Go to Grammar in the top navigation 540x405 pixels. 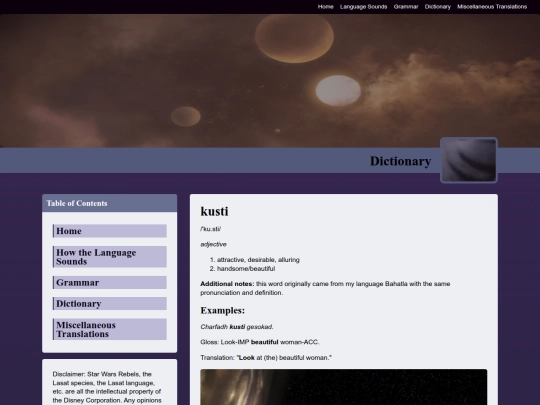pyautogui.click(x=406, y=7)
